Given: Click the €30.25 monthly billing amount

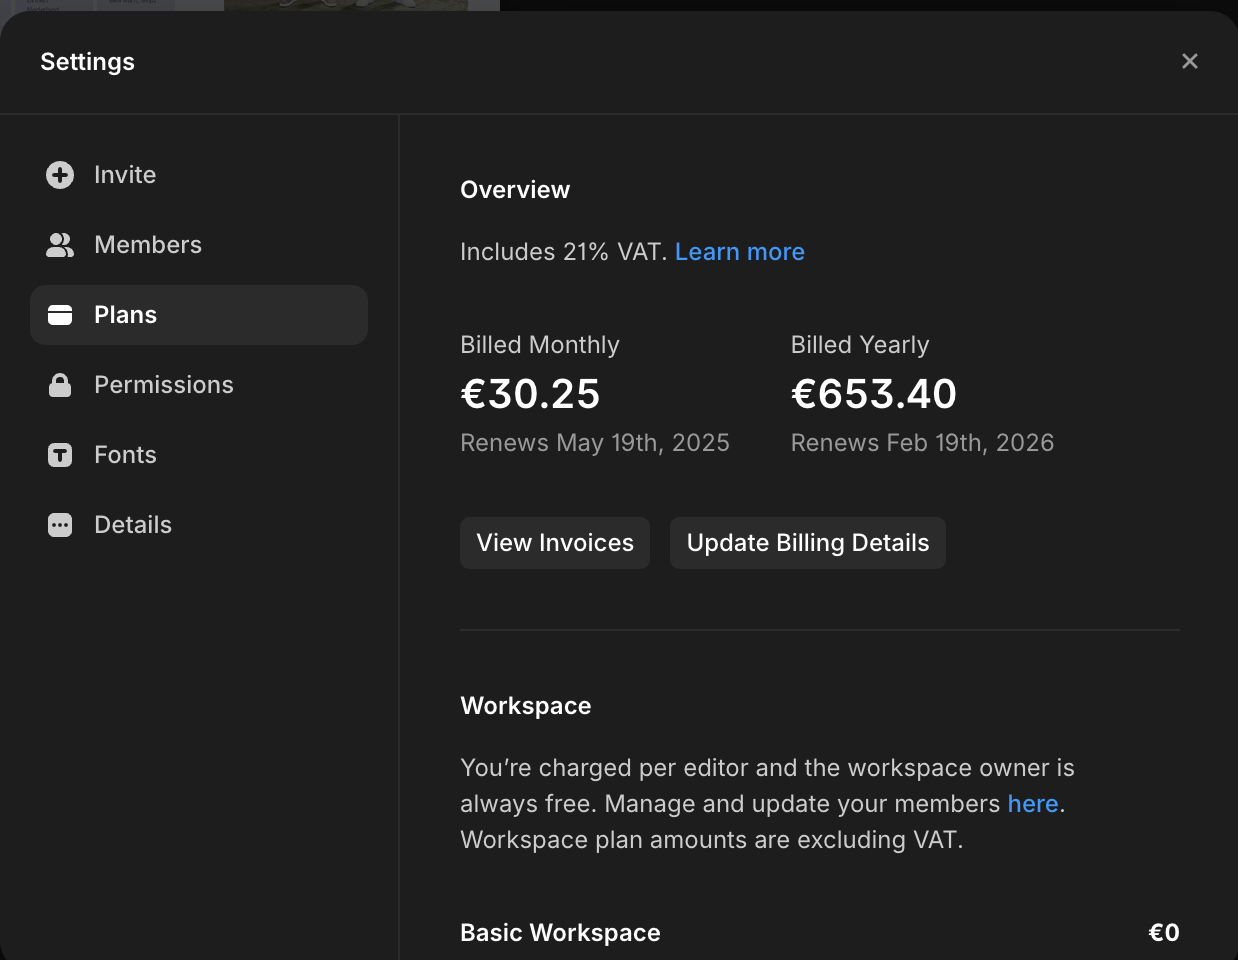Looking at the screenshot, I should (x=530, y=394).
